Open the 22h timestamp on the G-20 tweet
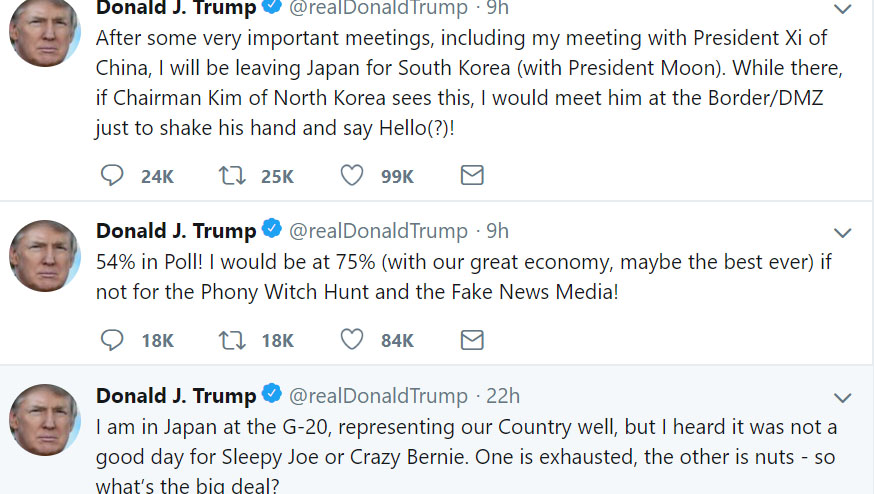 (x=503, y=396)
